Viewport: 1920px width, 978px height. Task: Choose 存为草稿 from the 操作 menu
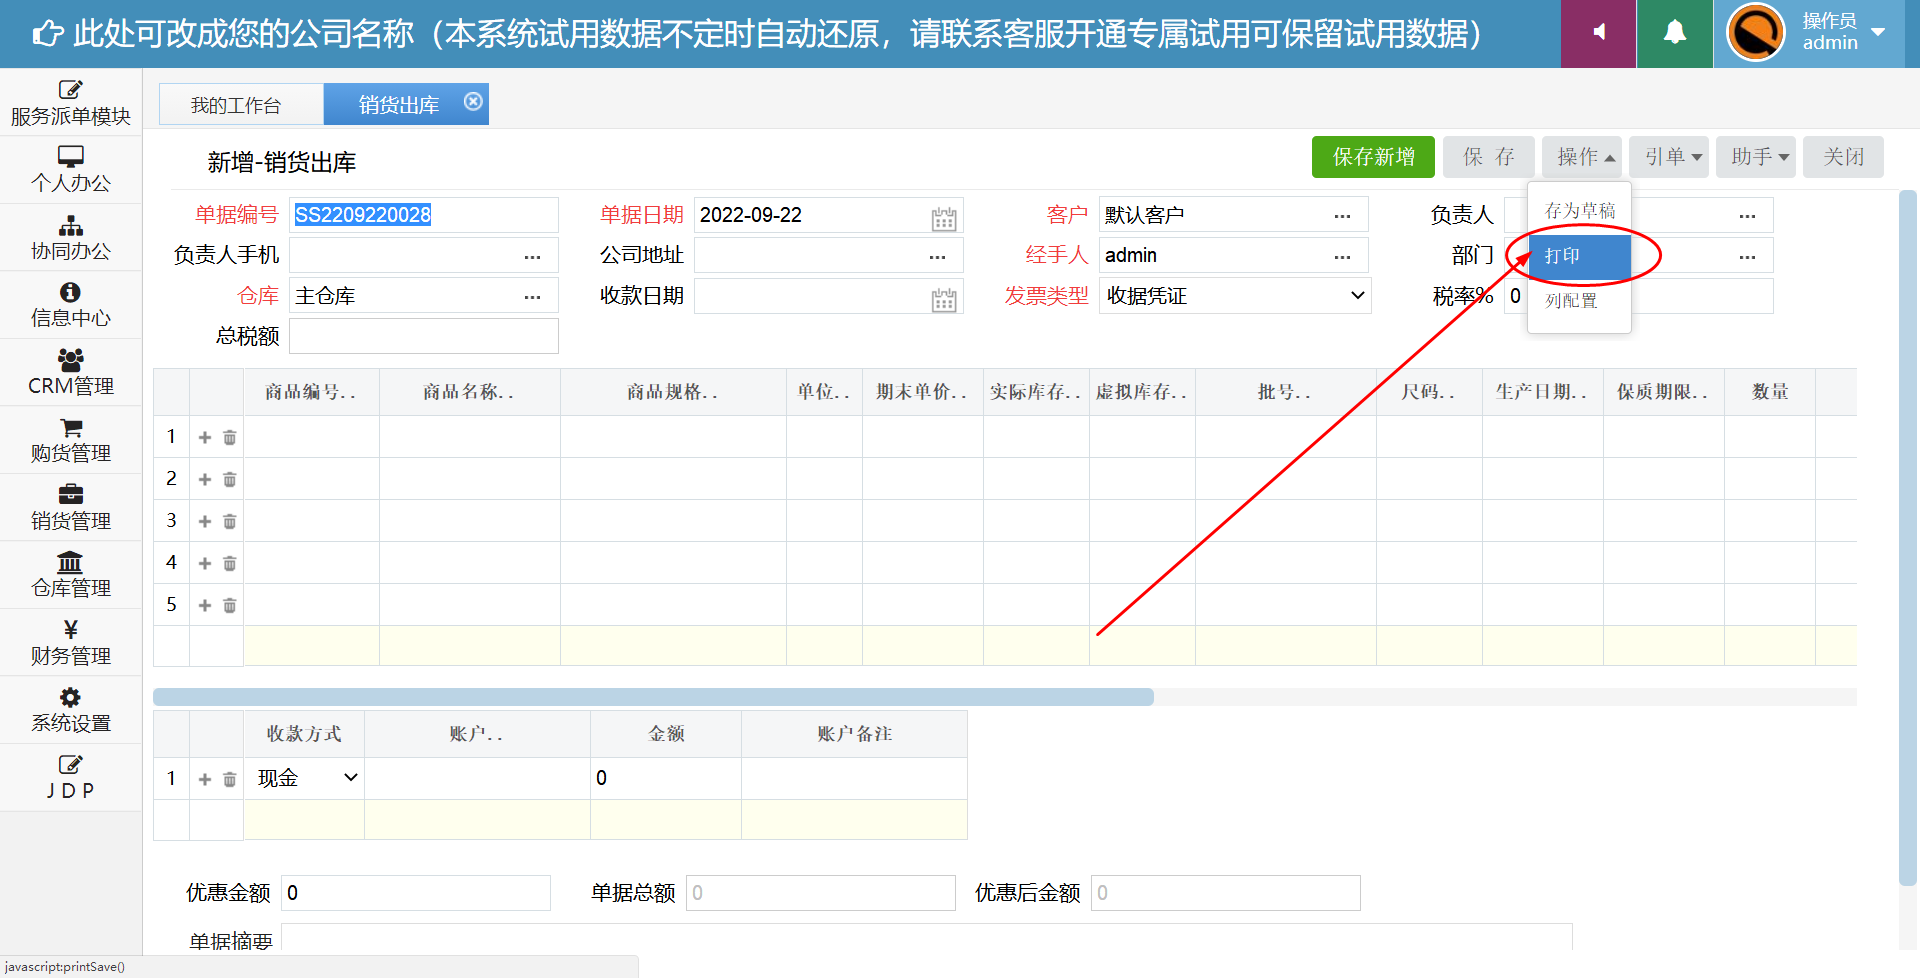1580,210
